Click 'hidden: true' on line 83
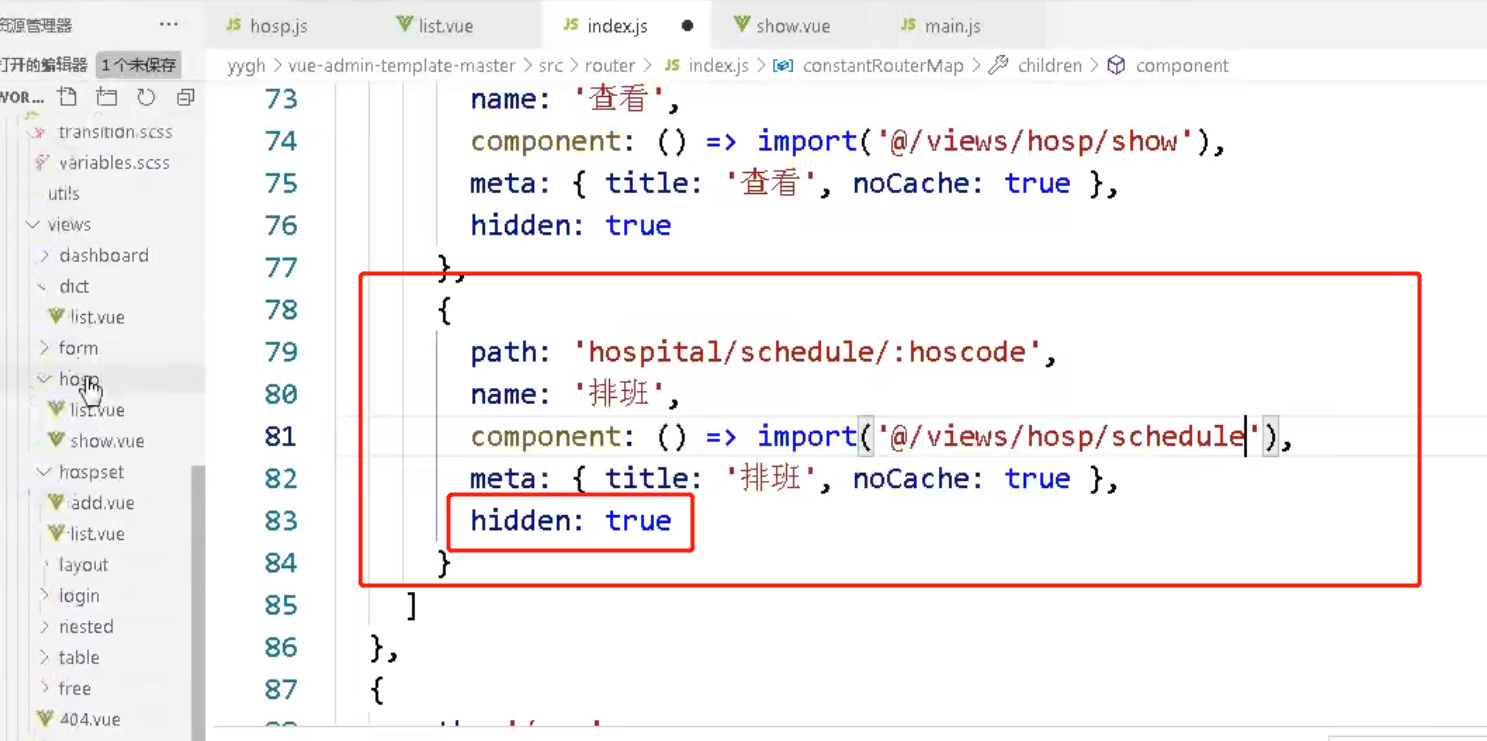1487x741 pixels. point(570,521)
